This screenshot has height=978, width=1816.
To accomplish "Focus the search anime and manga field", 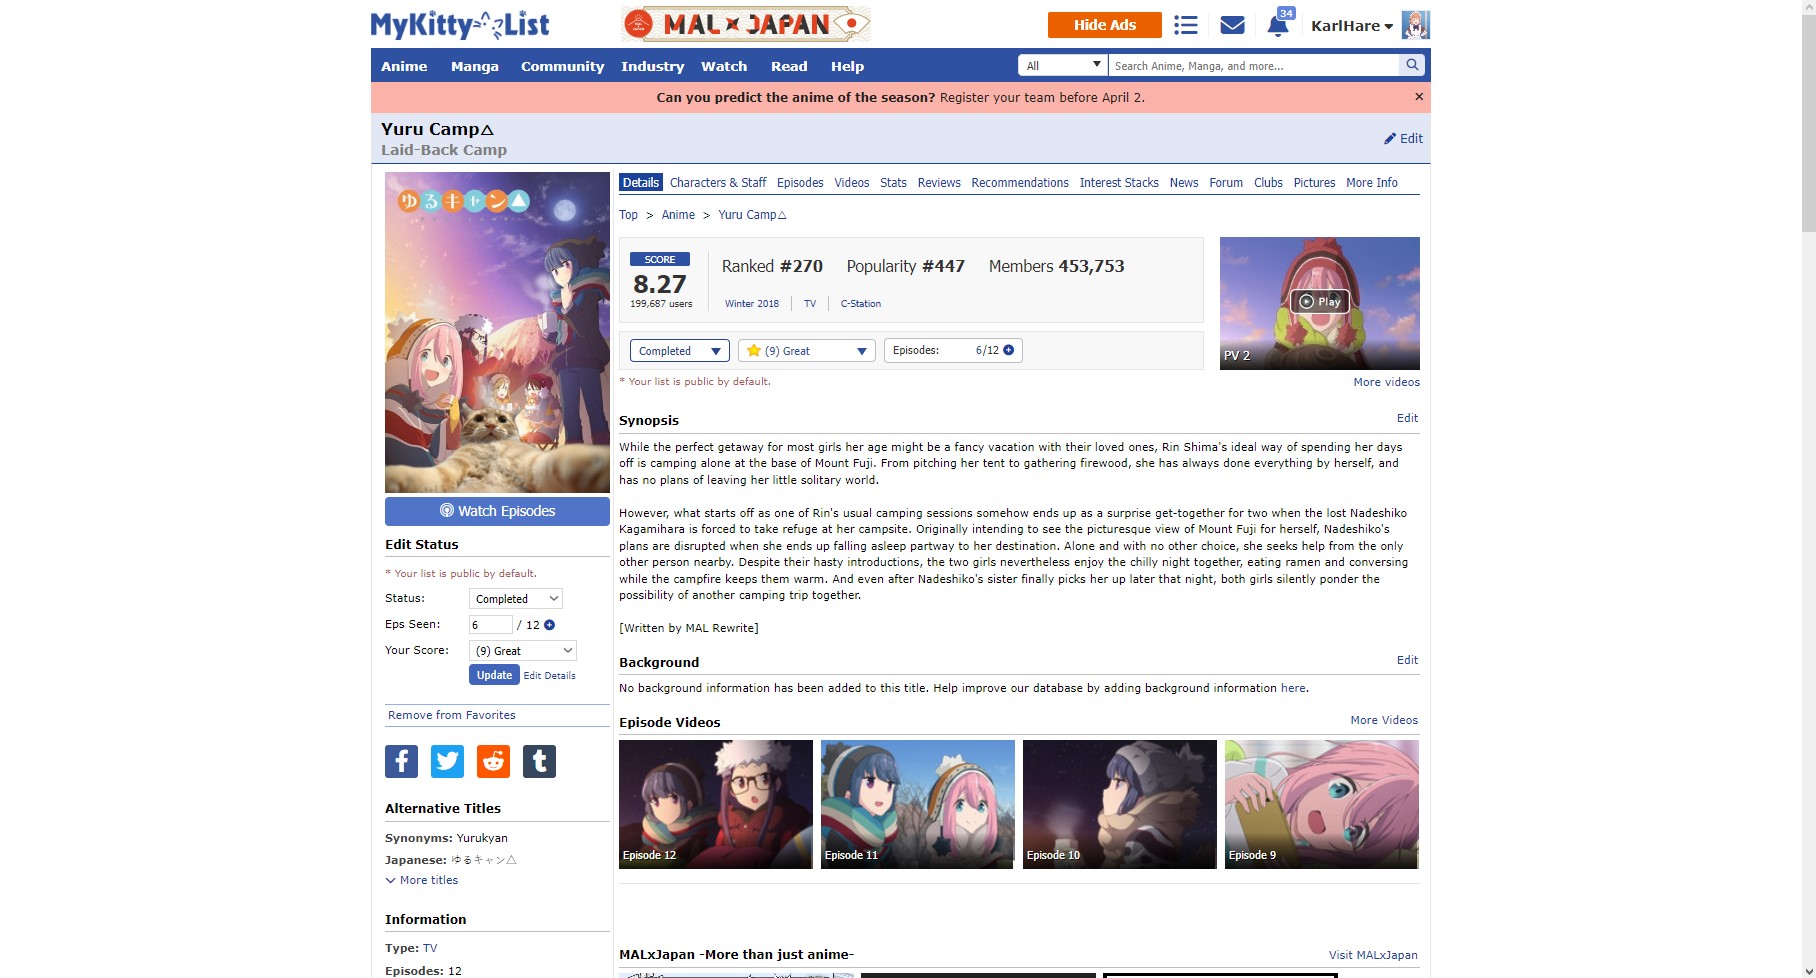I will click(1254, 65).
